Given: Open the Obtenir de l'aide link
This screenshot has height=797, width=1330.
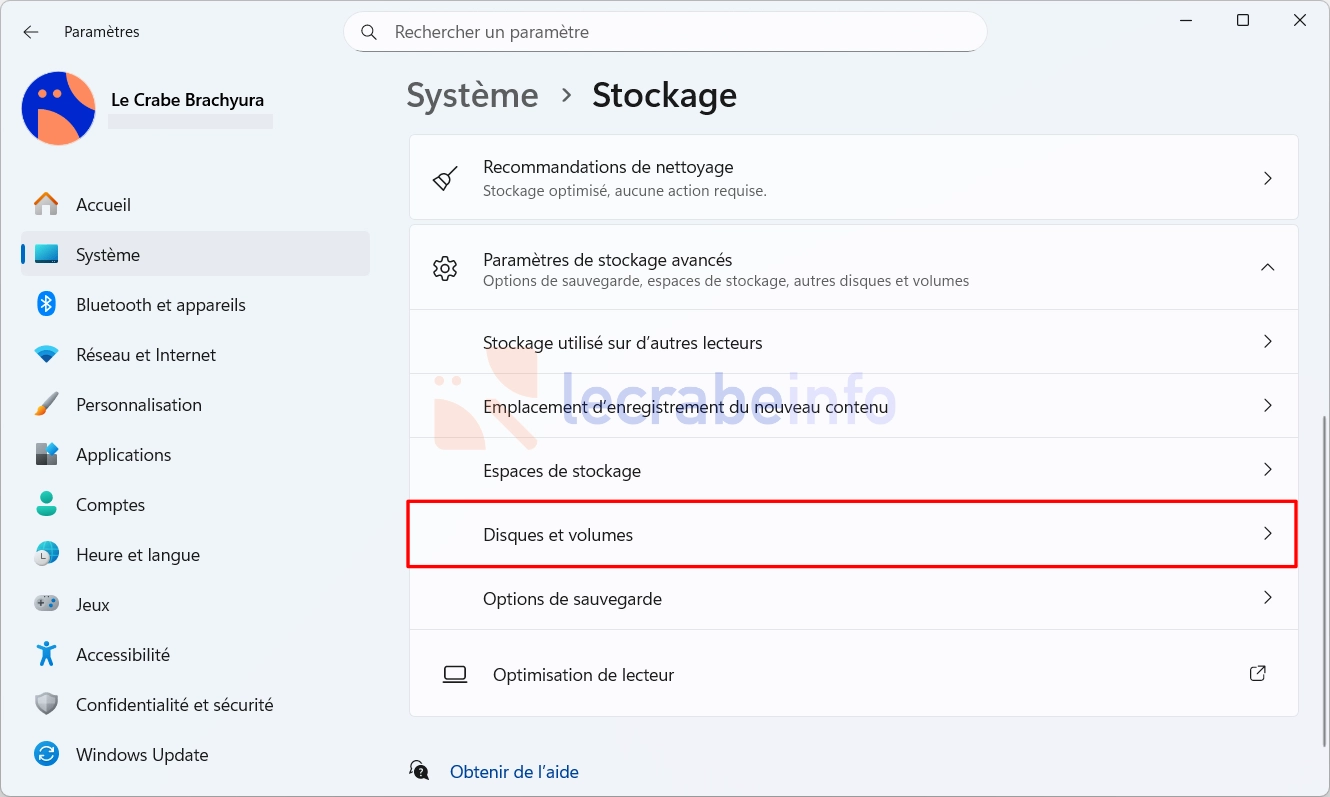Looking at the screenshot, I should [x=514, y=772].
